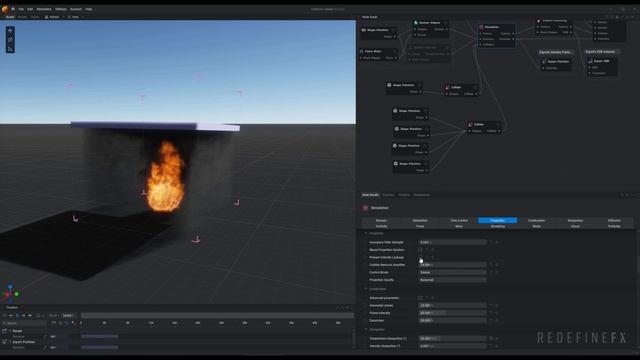Click the viewport orientation axis gizmo
The image size is (640, 360).
(x=10, y=292)
